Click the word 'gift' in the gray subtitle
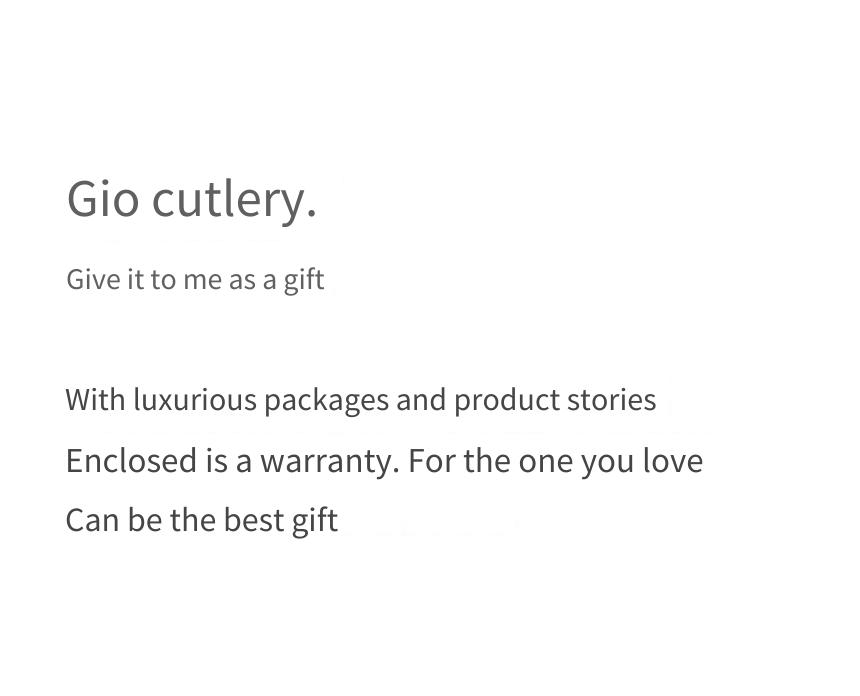860x696 pixels. tap(304, 280)
